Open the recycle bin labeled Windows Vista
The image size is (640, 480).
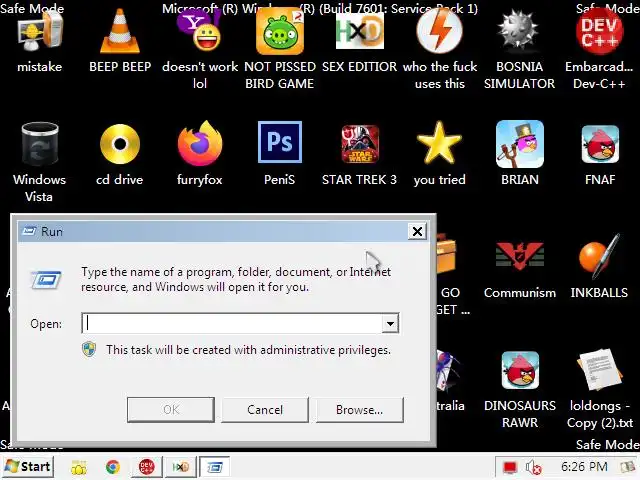point(39,144)
